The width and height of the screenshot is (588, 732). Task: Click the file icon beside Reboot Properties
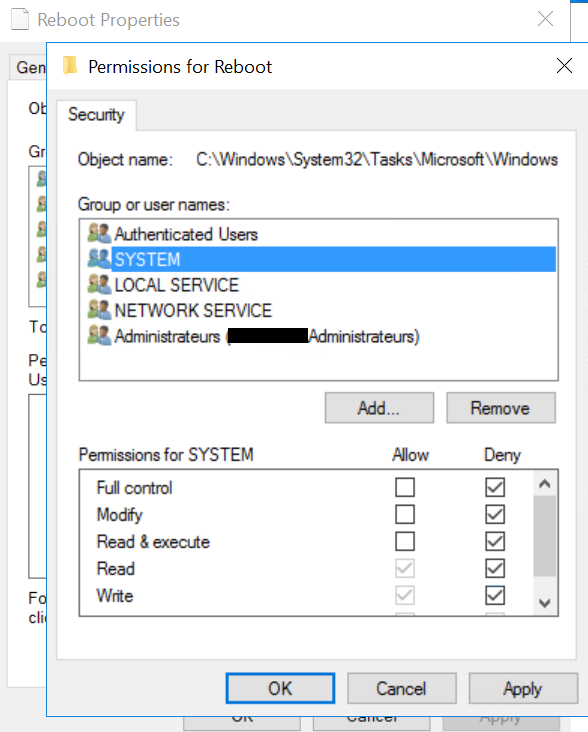coord(20,20)
